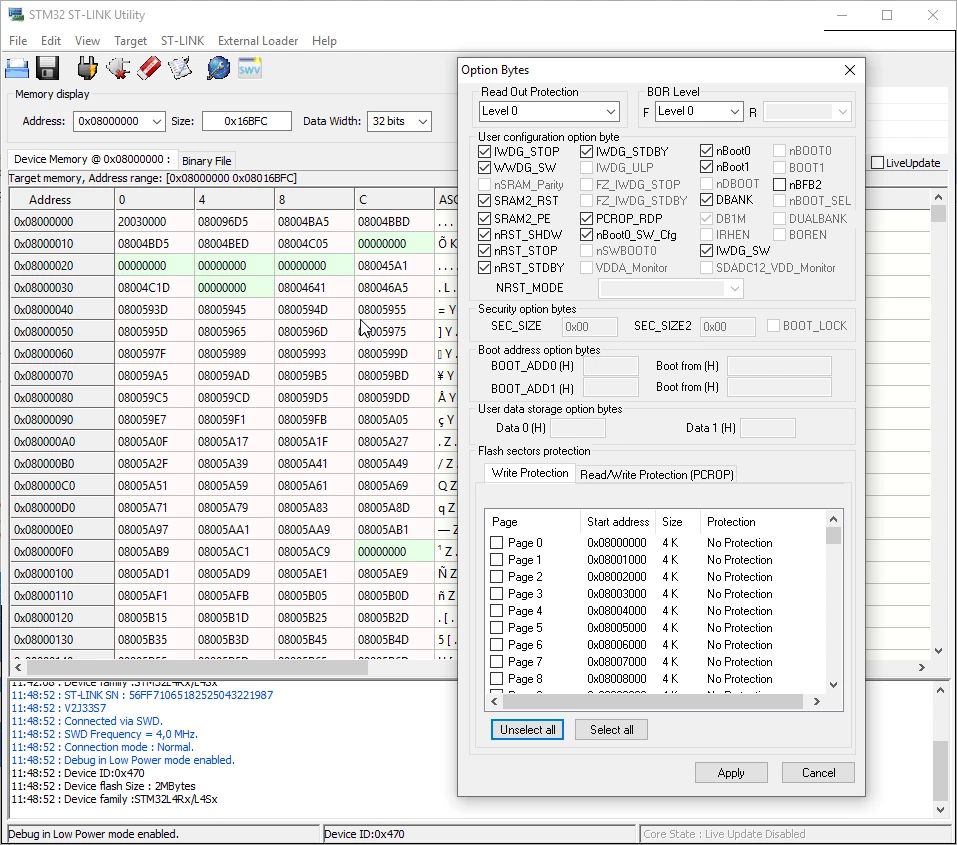This screenshot has height=845, width=957.
Task: Toggle the IWDG_SW checkbox
Action: pyautogui.click(x=707, y=250)
